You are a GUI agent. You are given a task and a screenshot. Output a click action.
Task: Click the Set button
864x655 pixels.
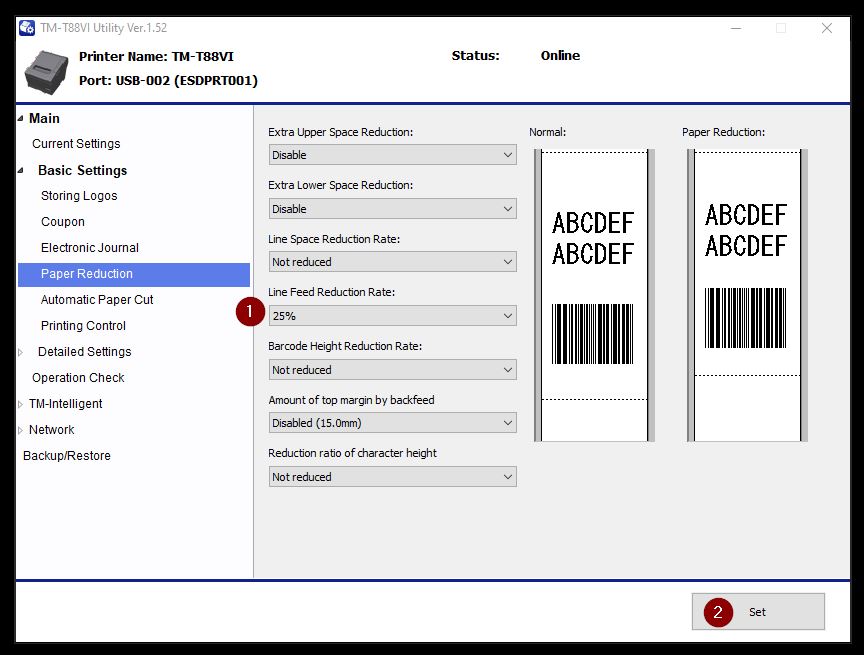click(x=758, y=611)
